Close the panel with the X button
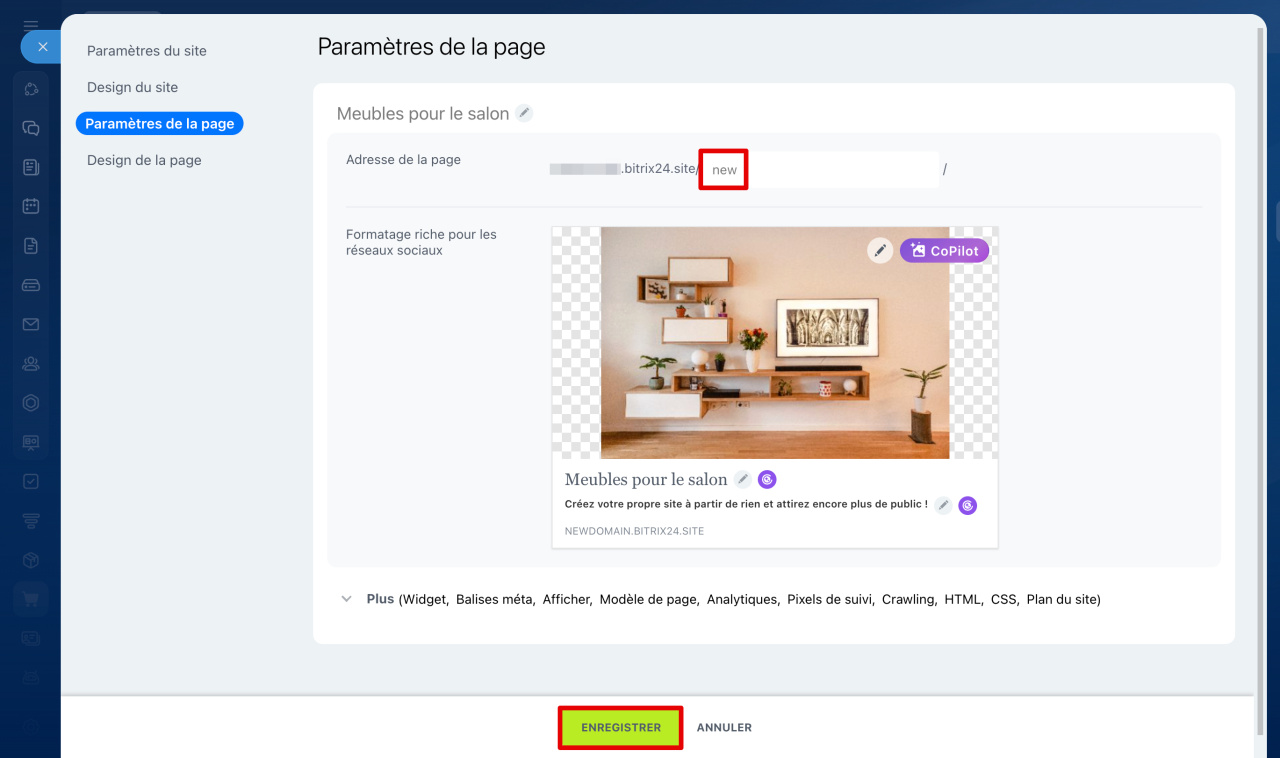 point(41,46)
